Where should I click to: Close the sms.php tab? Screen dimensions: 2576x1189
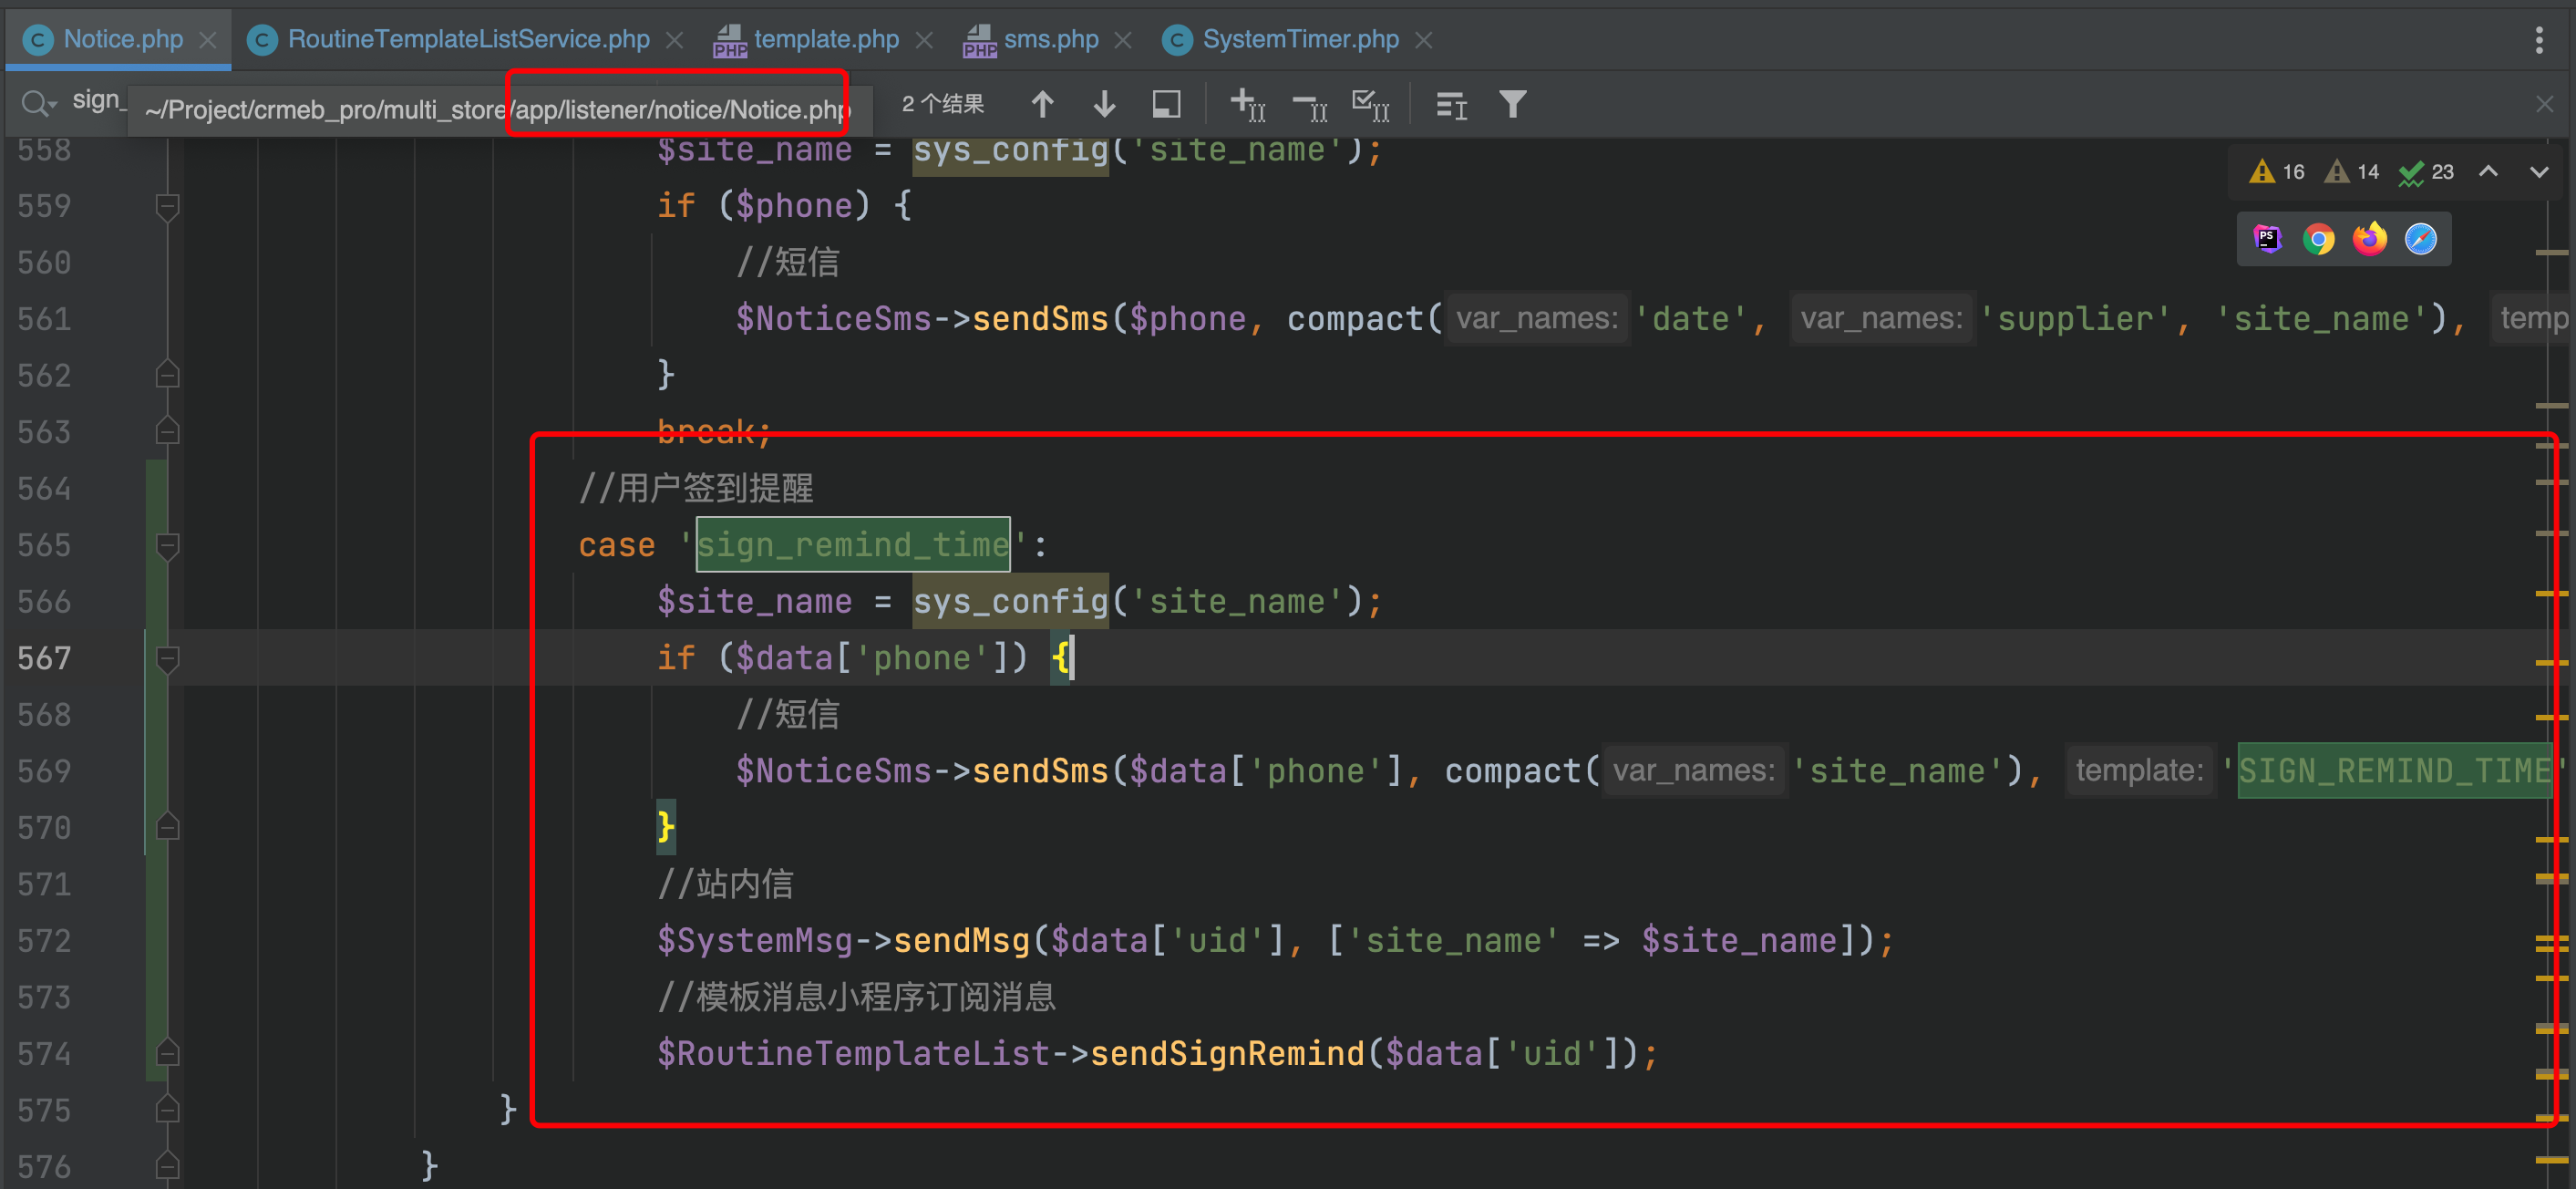(x=1123, y=40)
